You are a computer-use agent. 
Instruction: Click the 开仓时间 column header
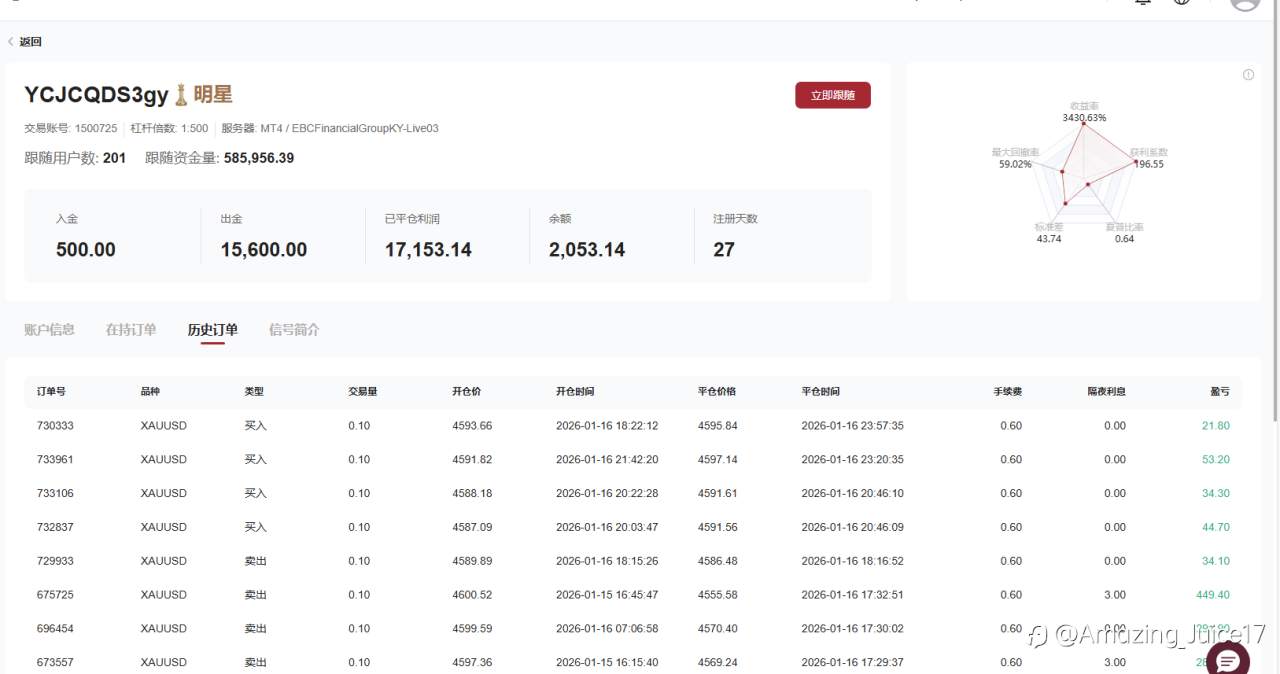point(575,391)
